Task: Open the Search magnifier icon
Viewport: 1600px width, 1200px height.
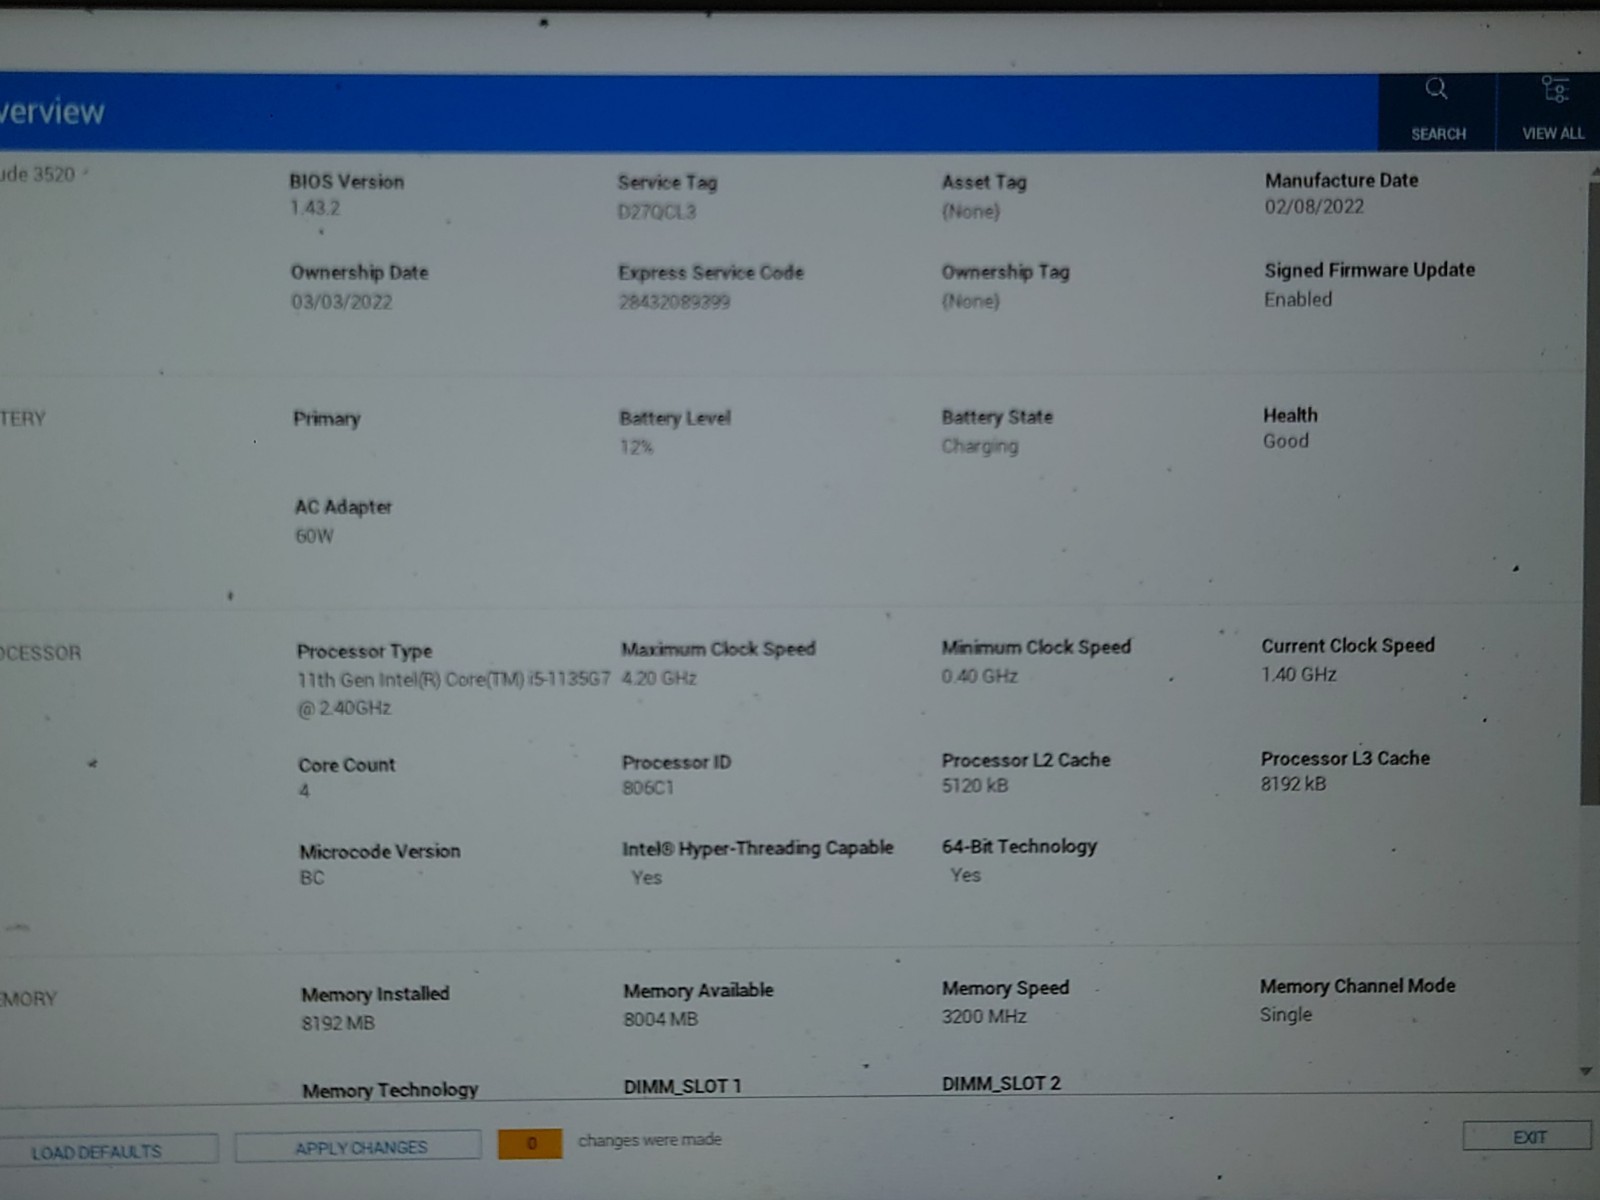Action: tap(1437, 89)
